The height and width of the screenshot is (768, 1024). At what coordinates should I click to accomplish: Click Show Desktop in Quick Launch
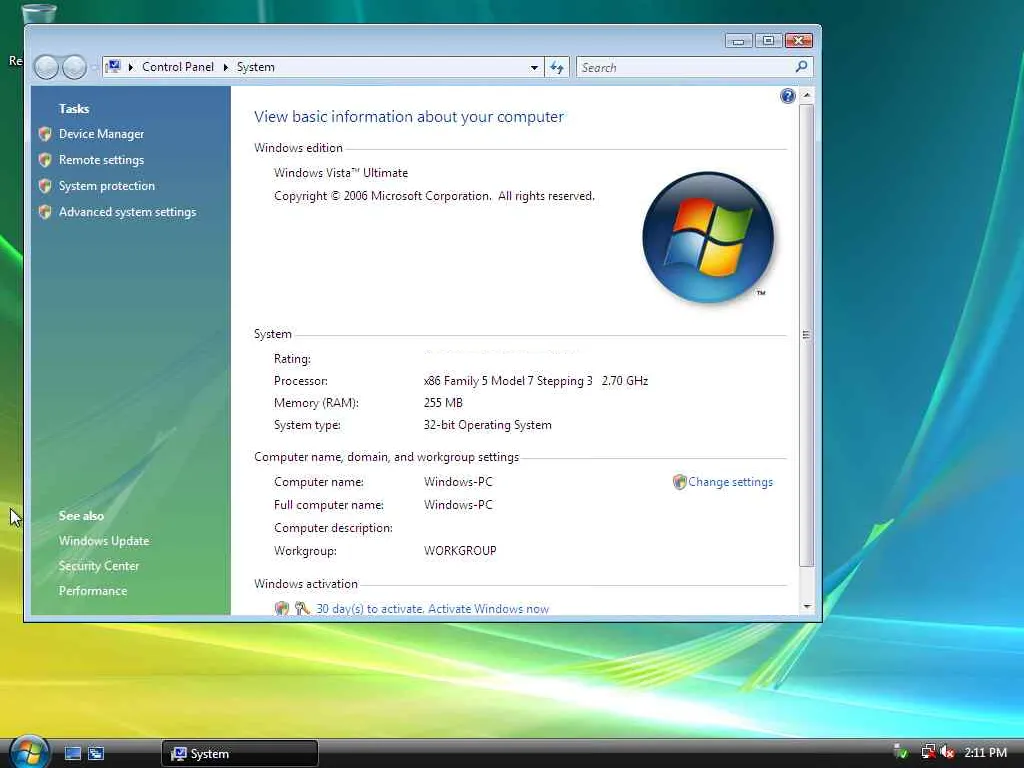(73, 753)
